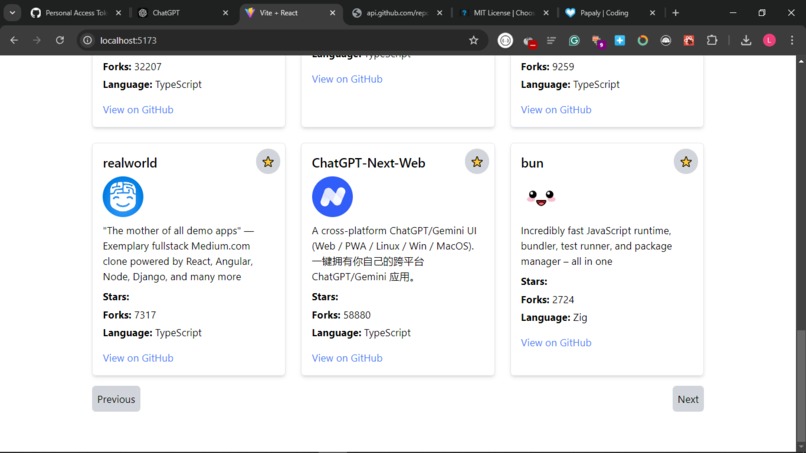
Task: Go to the Previous page
Action: [116, 399]
